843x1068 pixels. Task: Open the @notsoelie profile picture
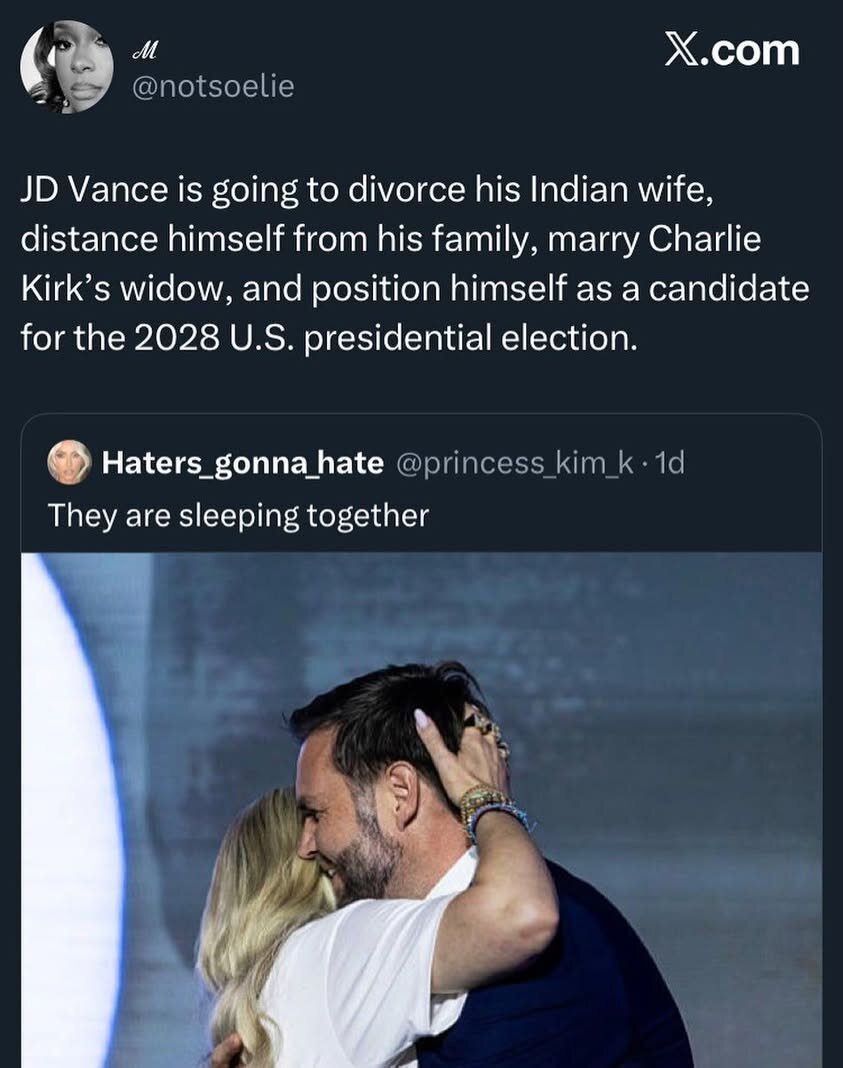(67, 68)
